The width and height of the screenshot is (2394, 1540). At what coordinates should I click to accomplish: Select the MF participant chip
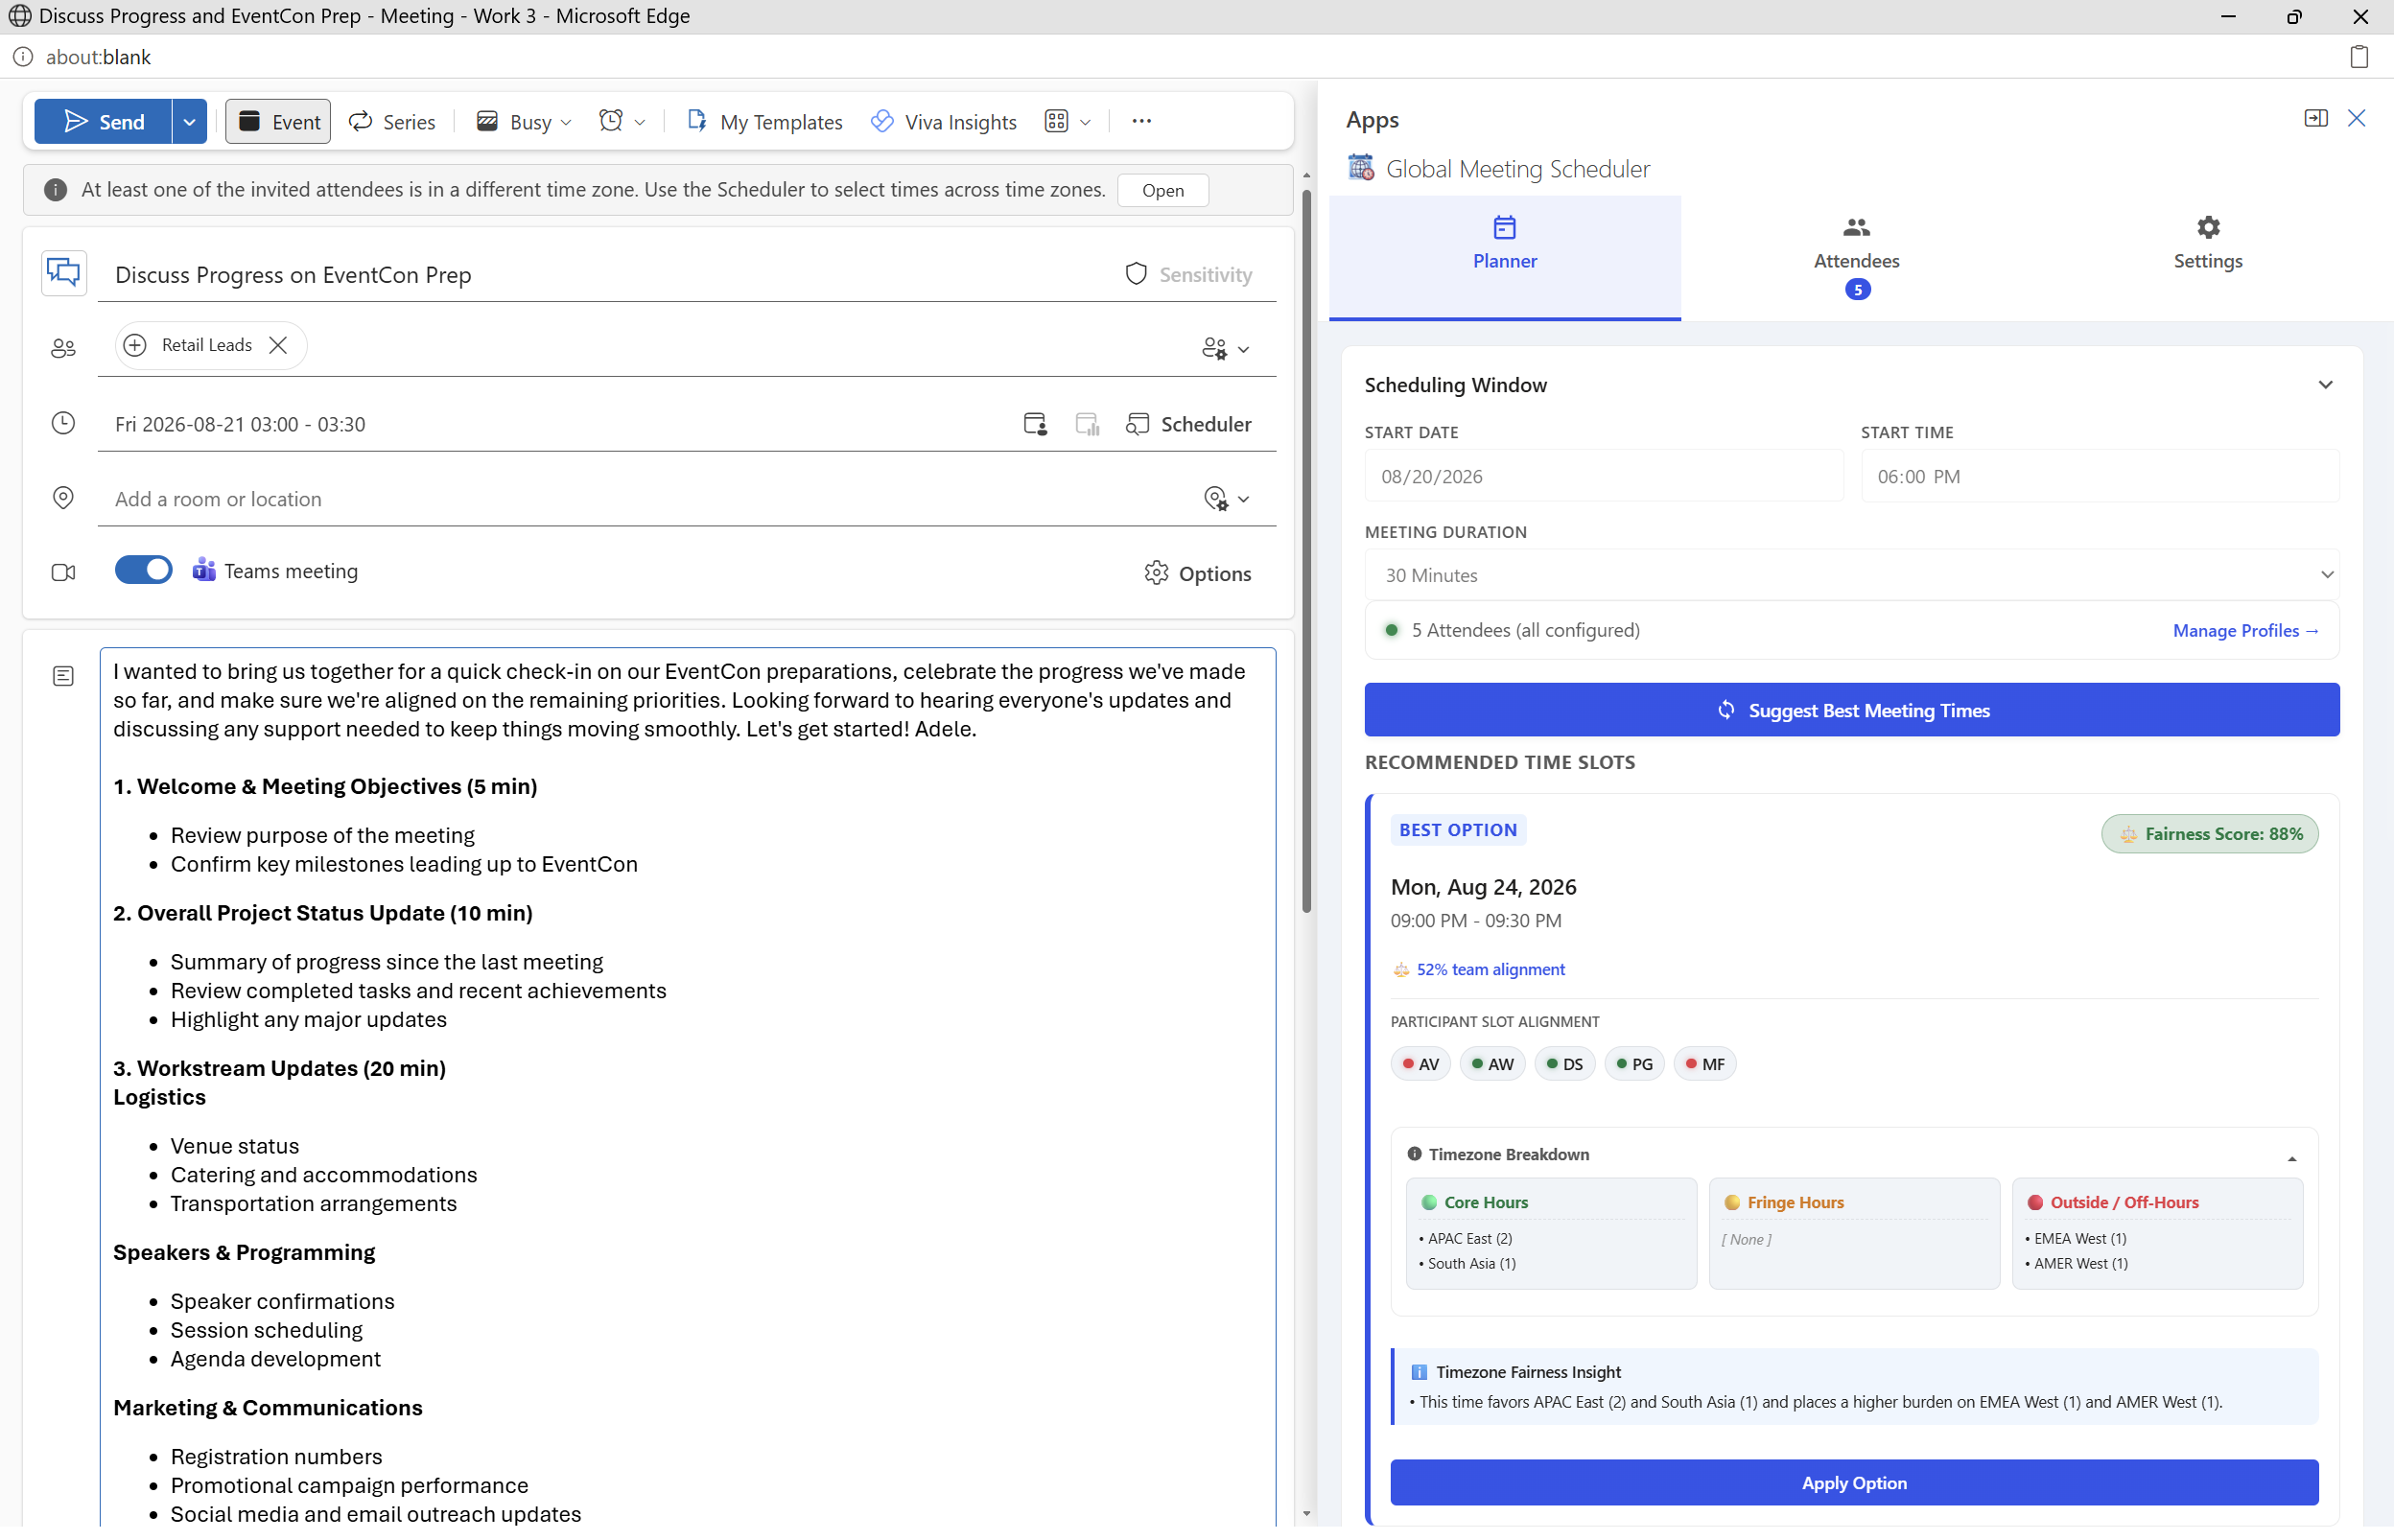point(1704,1064)
